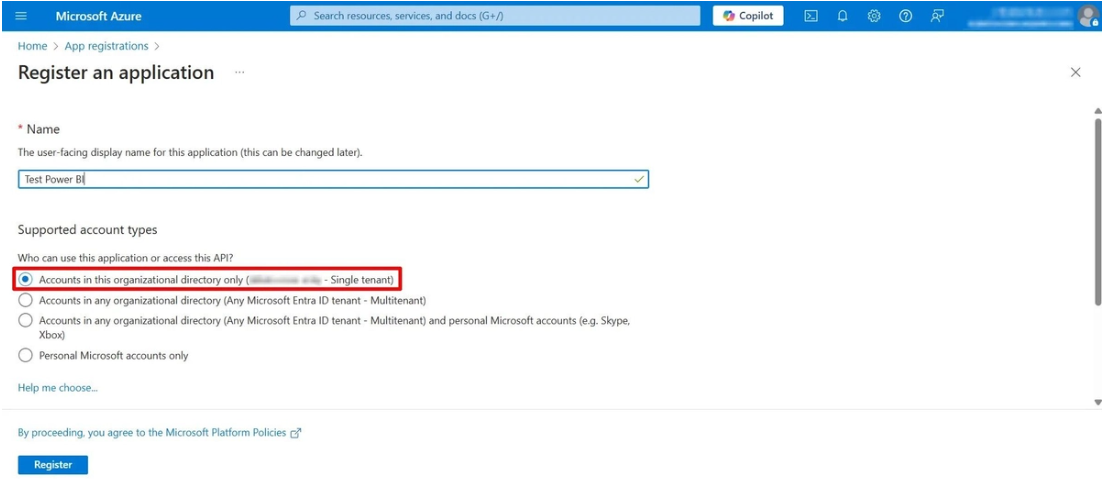This screenshot has height=479, width=1103.
Task: Open the feedback icon in top bar
Action: tap(936, 15)
